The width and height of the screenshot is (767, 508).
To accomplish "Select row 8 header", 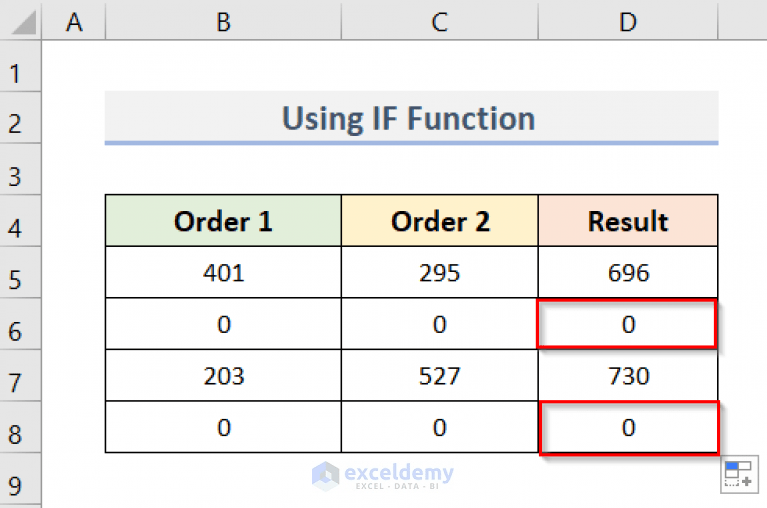I will click(x=21, y=427).
